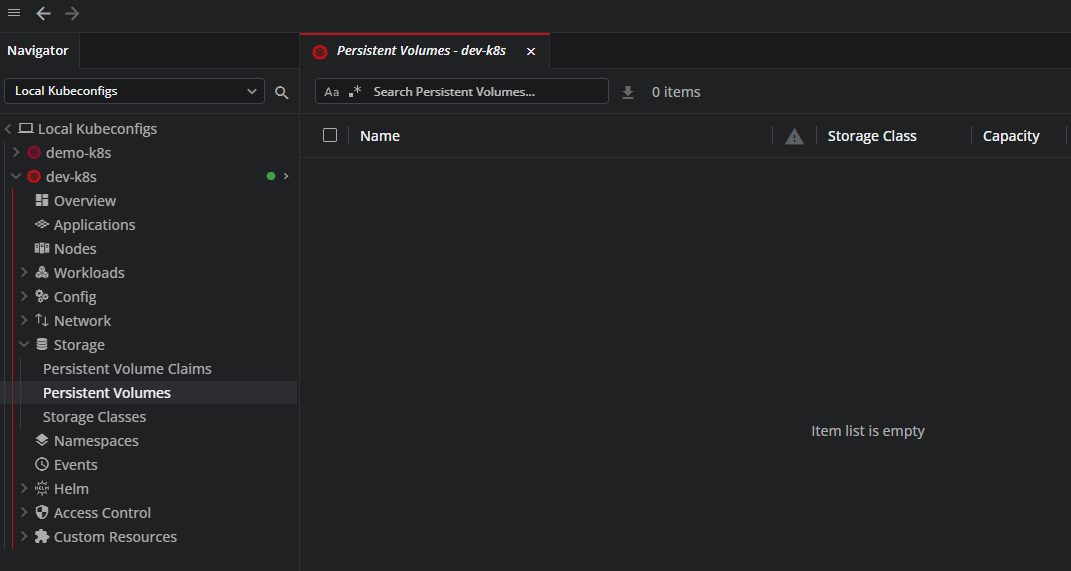This screenshot has height=571, width=1071.
Task: Go back with the left arrow
Action: pos(43,13)
